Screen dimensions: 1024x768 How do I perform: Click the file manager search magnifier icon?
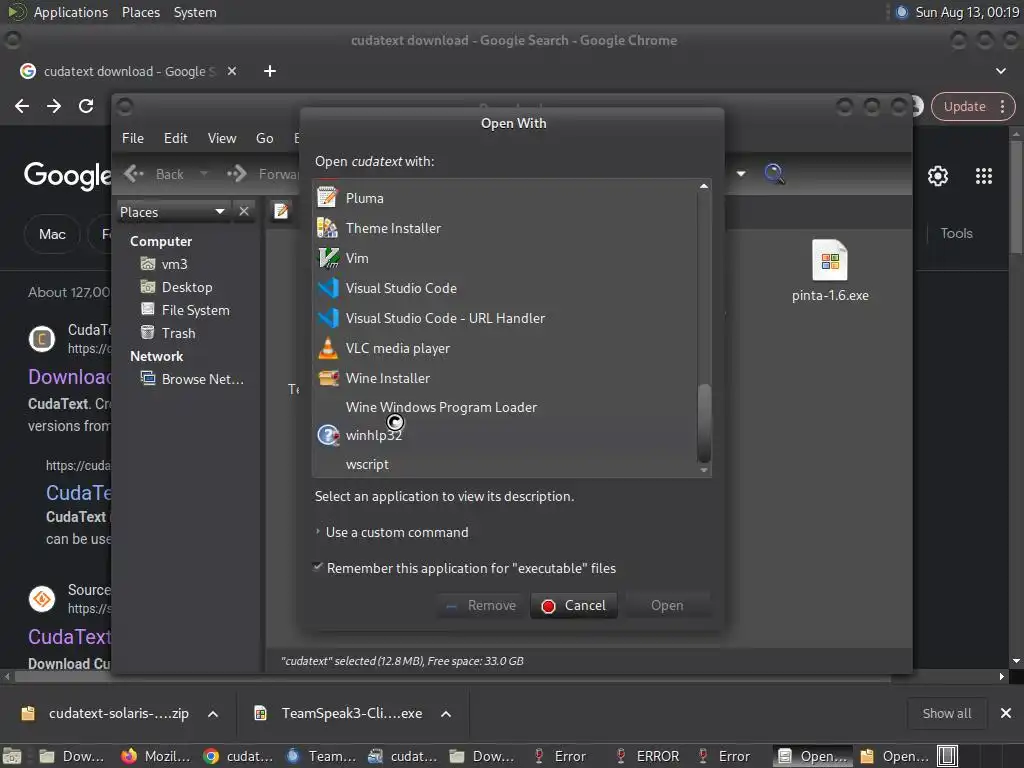pyautogui.click(x=774, y=174)
